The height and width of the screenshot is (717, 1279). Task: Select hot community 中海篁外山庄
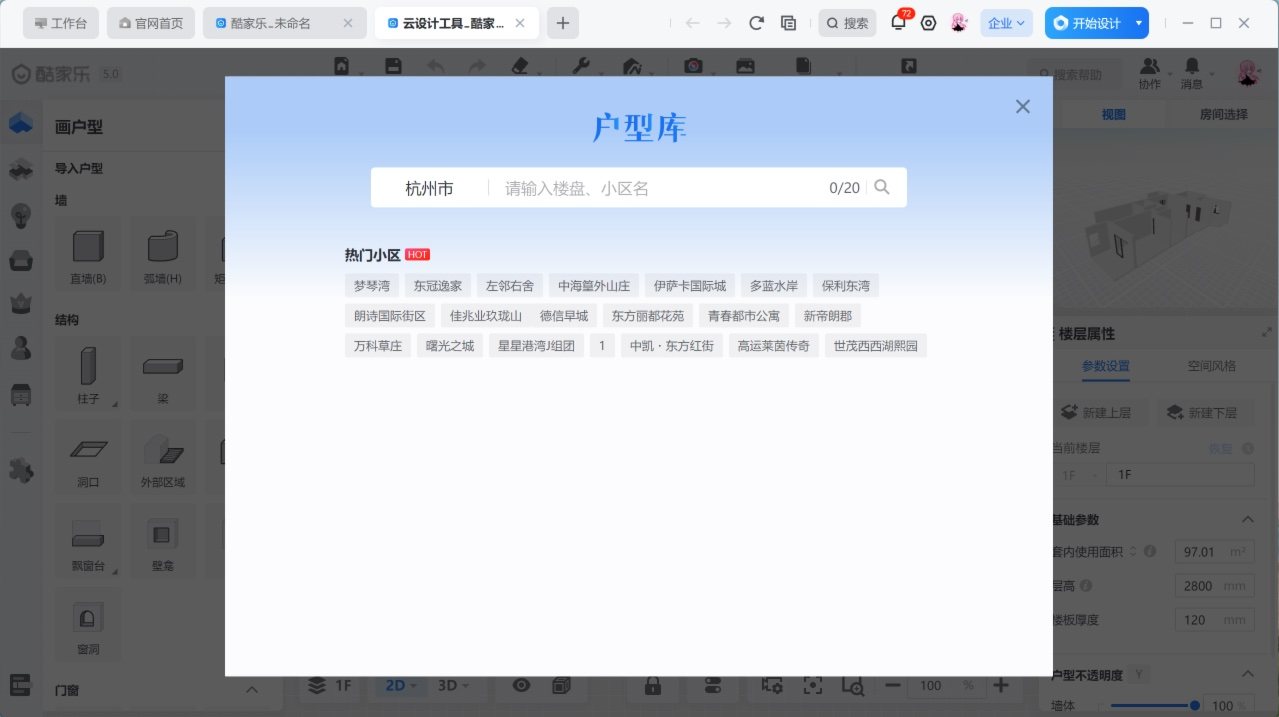594,286
